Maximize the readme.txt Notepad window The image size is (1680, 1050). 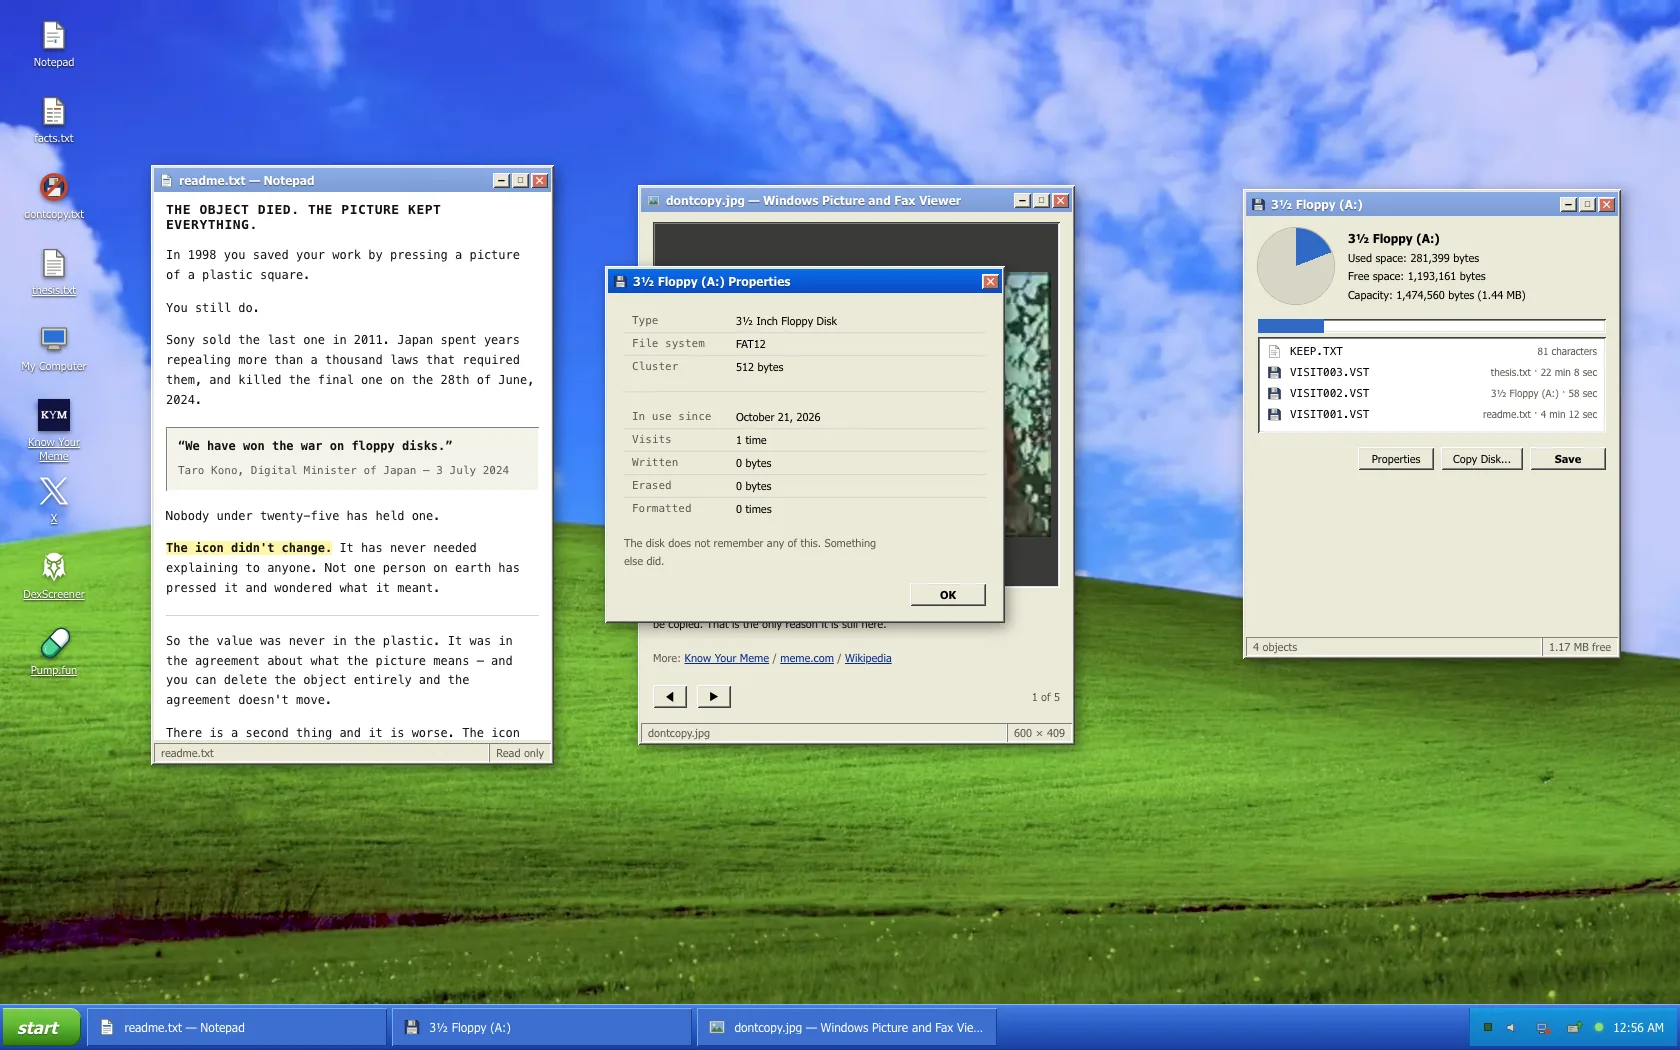(x=521, y=181)
